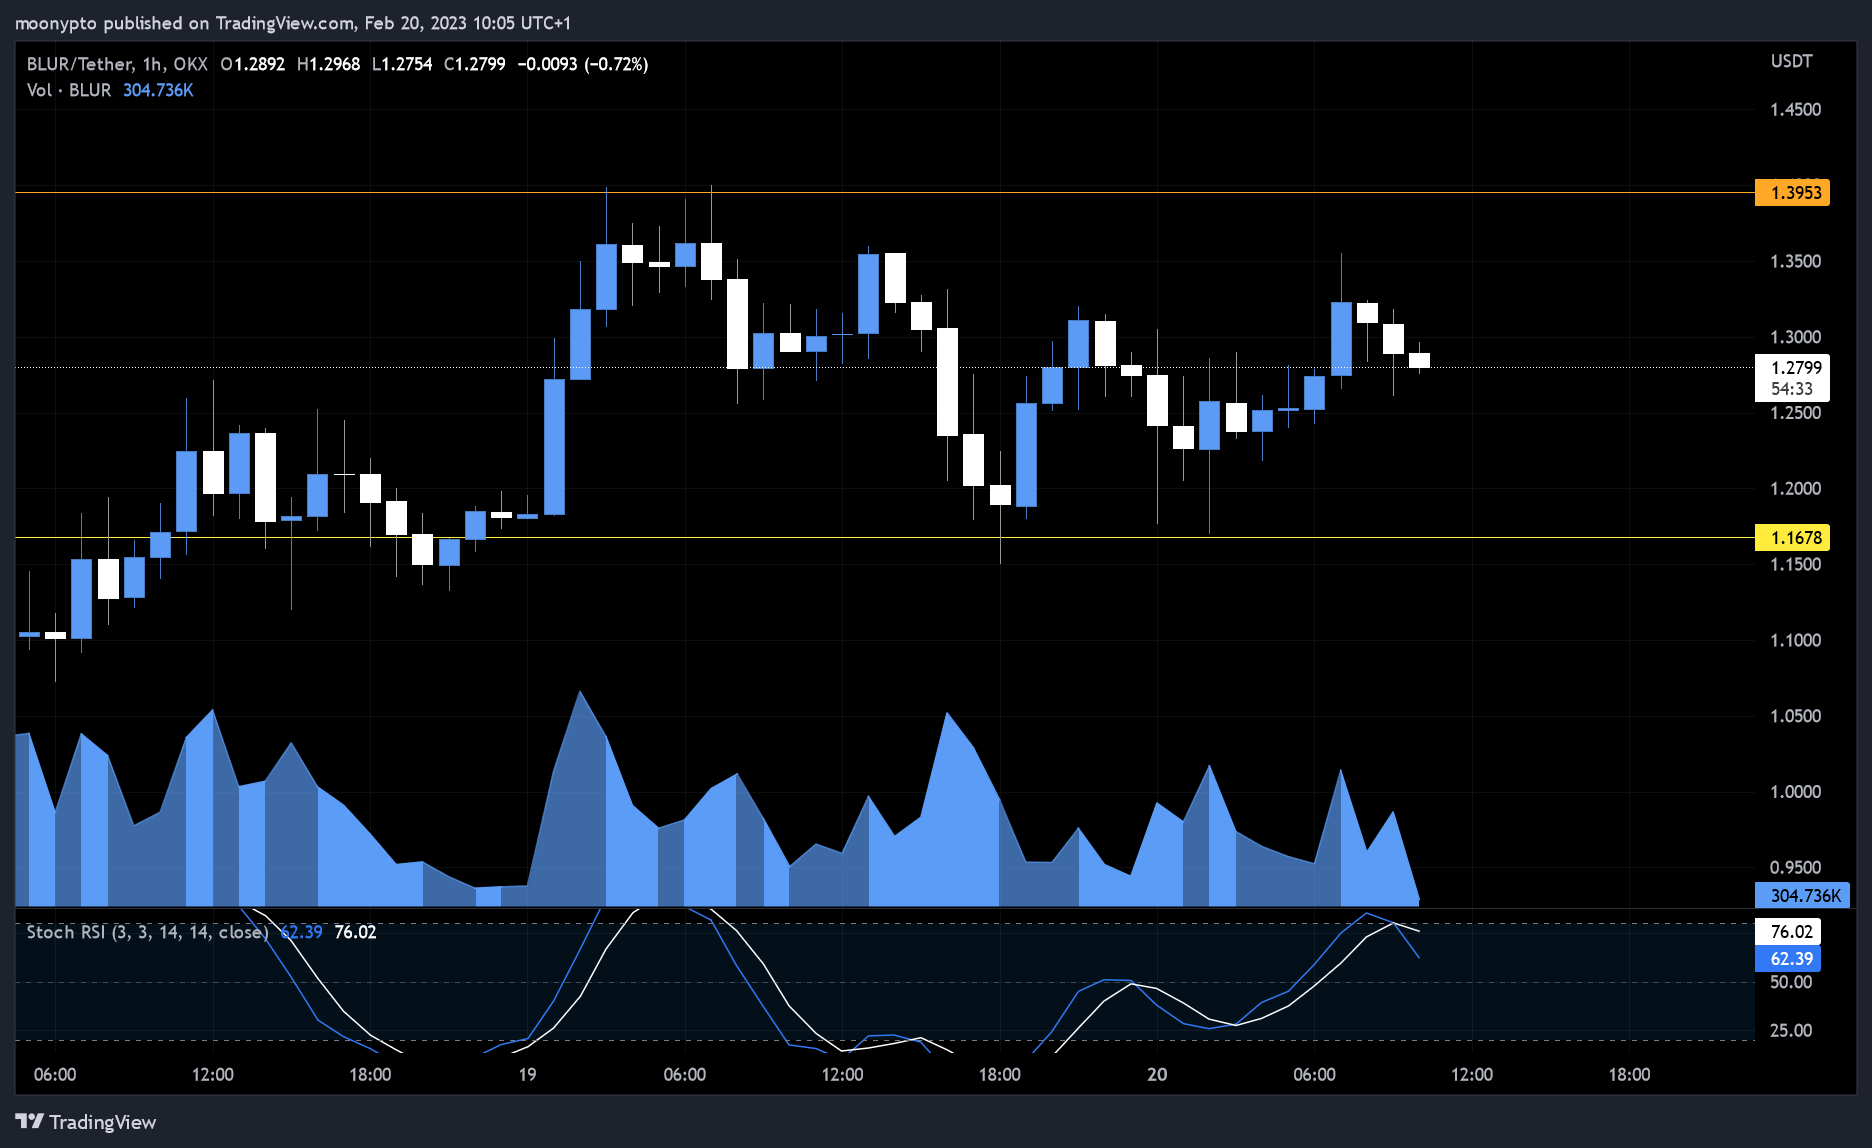
Task: Click the 1.3500 price axis label
Action: coord(1795,262)
